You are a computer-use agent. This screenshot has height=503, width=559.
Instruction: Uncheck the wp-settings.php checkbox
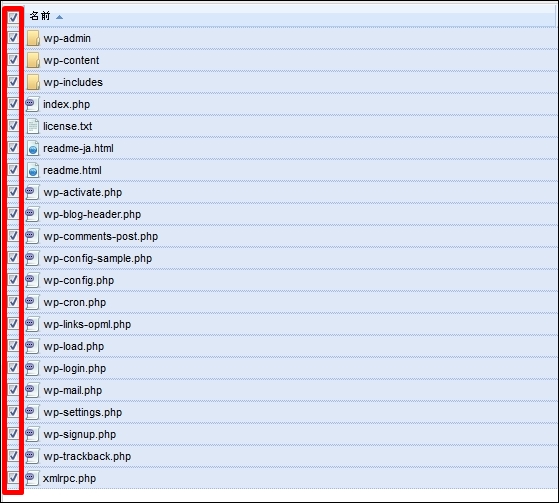tap(13, 412)
